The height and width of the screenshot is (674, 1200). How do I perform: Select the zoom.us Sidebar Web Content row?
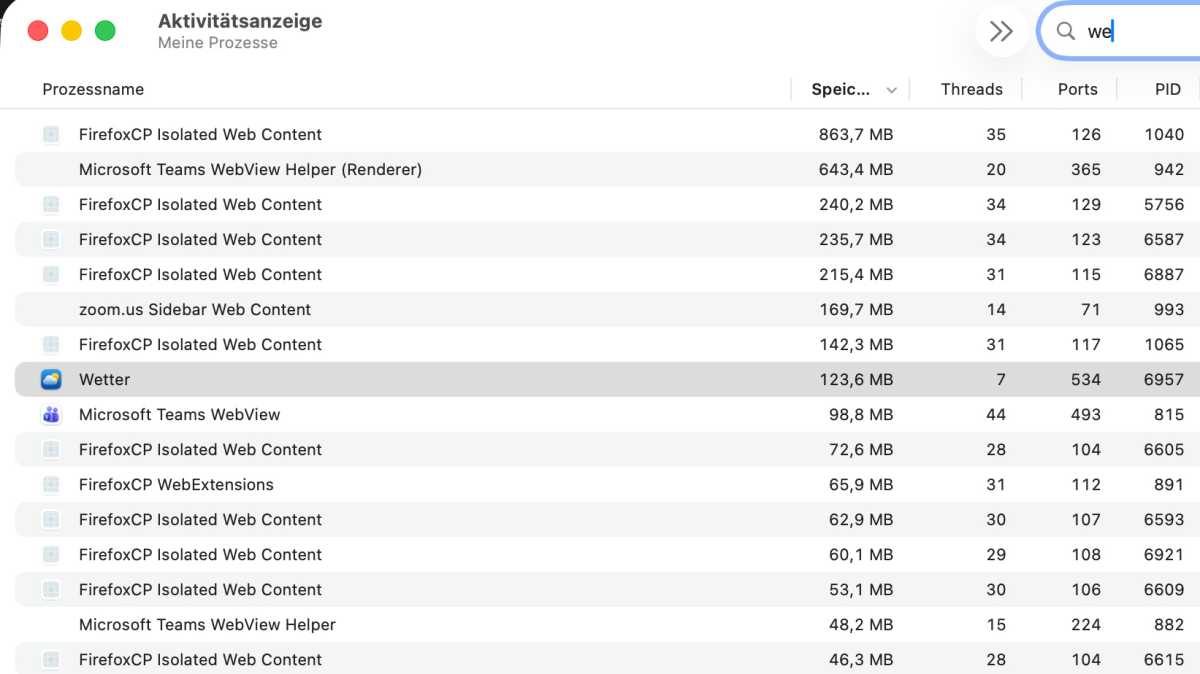click(x=607, y=309)
